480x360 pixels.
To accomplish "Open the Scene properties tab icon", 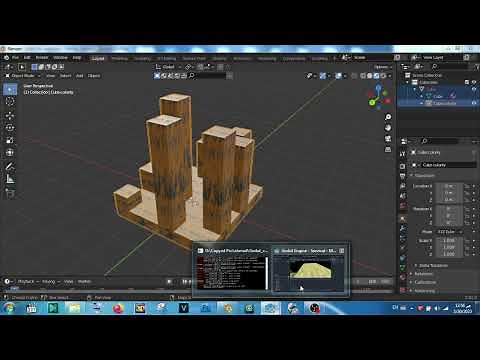I will tap(403, 196).
